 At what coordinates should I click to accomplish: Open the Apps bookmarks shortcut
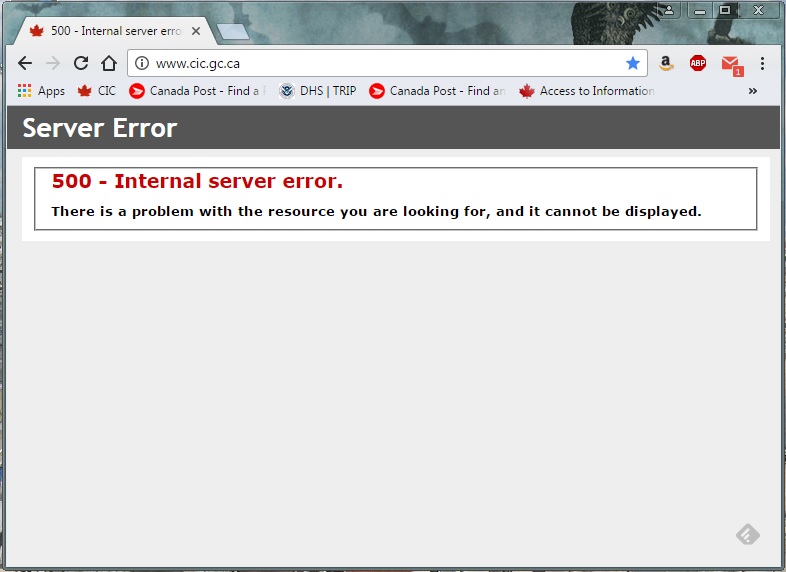(x=41, y=91)
